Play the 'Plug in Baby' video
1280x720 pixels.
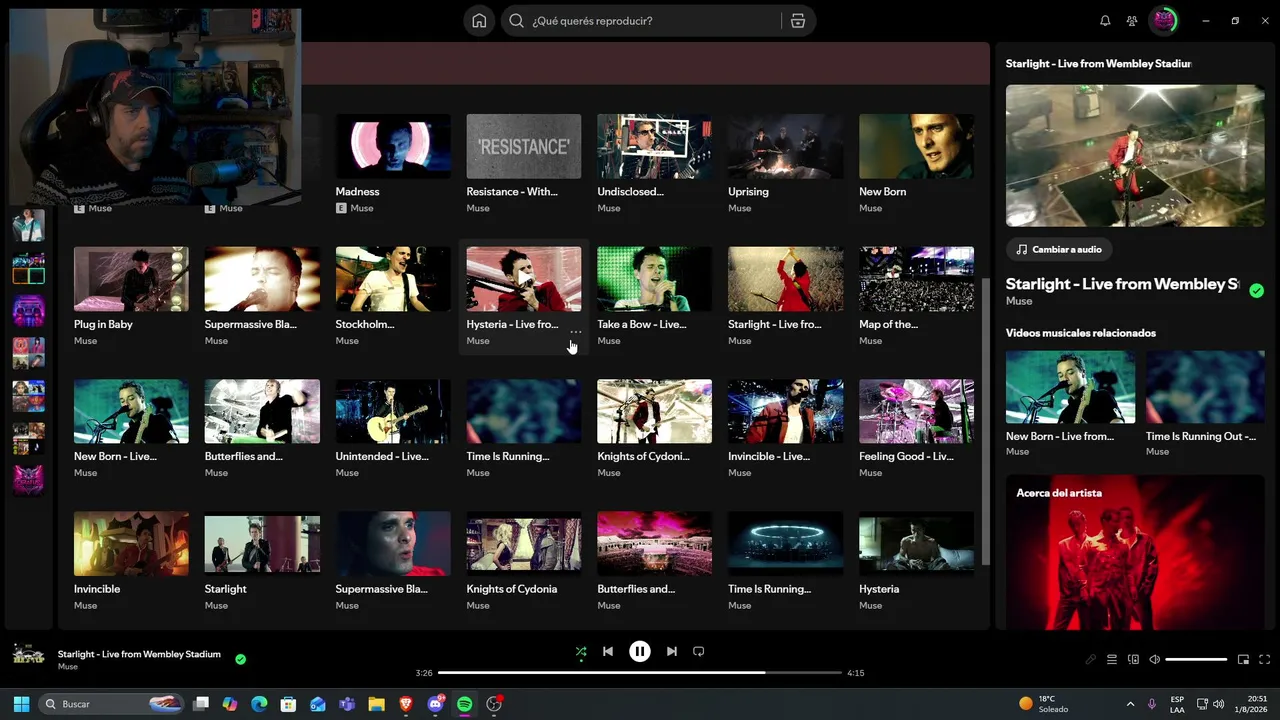click(131, 279)
